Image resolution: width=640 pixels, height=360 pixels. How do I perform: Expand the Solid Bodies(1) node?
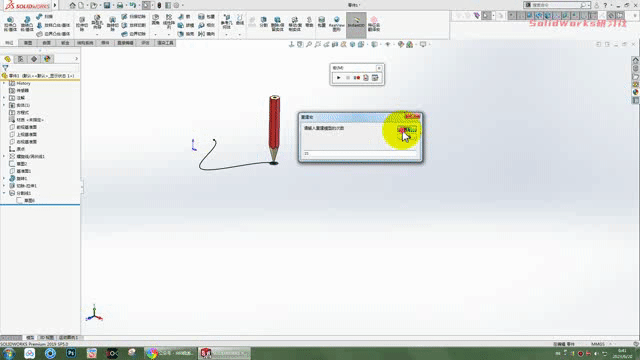point(4,105)
